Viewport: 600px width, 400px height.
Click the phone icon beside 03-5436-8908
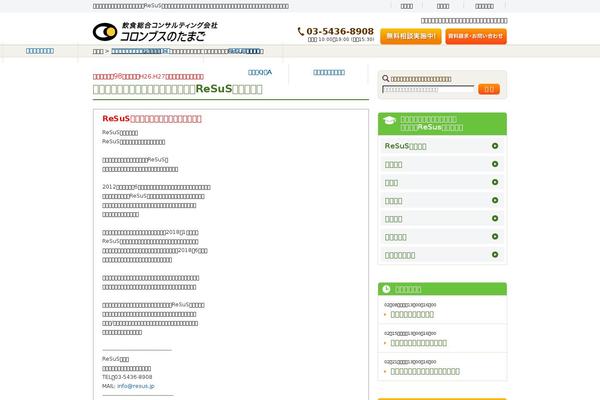click(x=301, y=32)
